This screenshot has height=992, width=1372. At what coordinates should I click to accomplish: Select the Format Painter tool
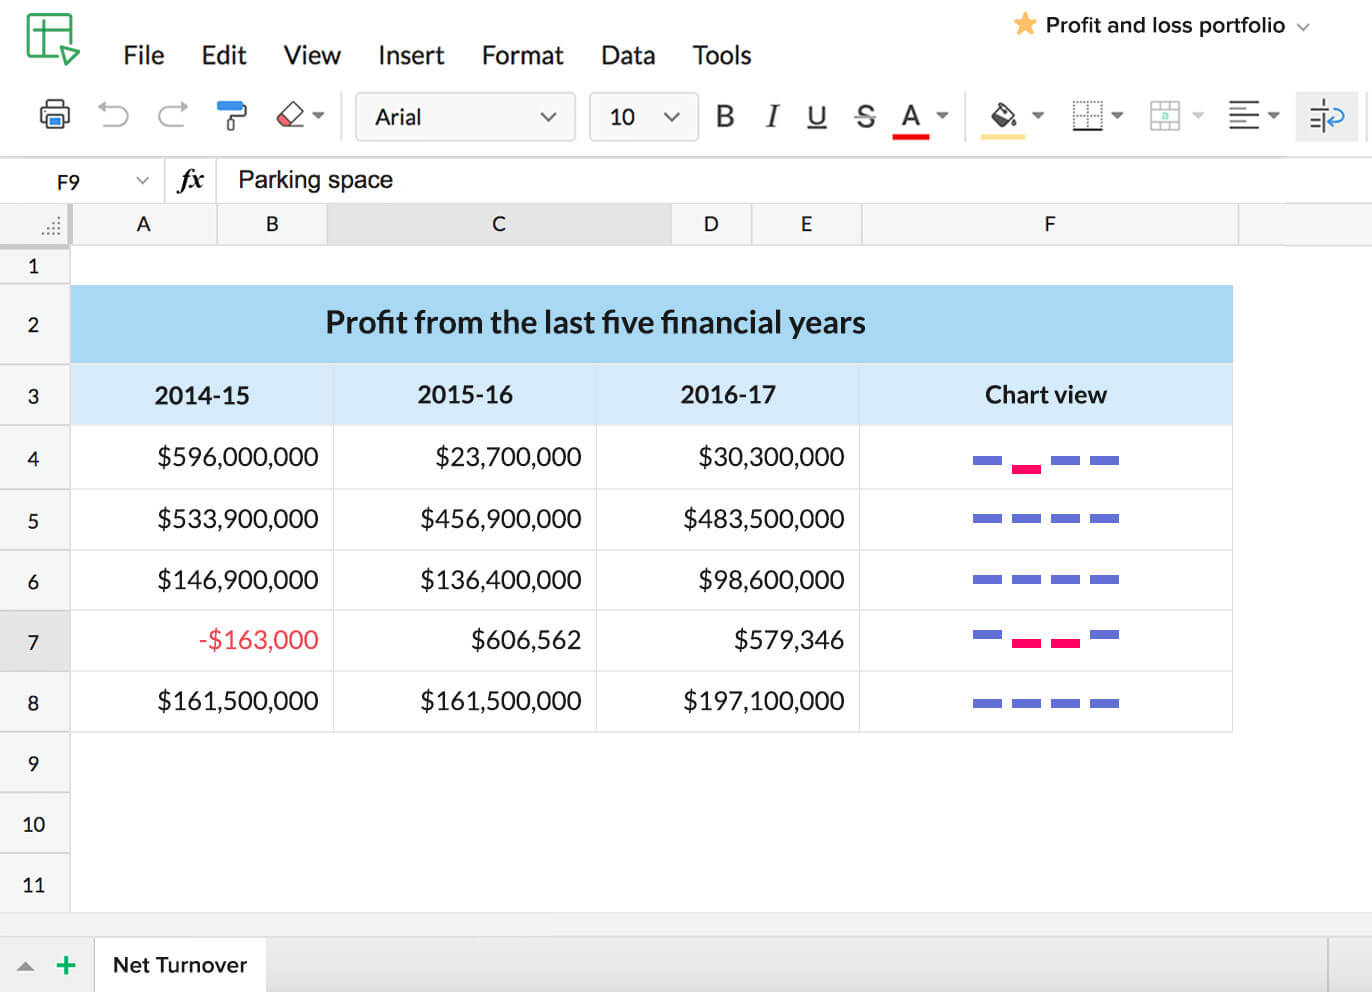(232, 116)
